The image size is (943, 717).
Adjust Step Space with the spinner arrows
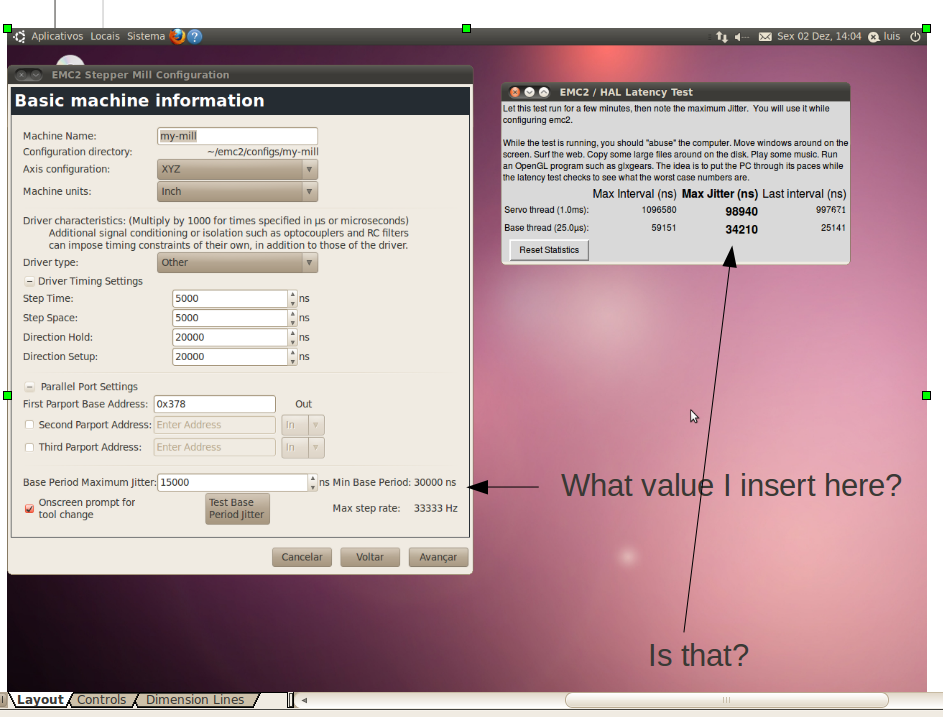point(292,318)
